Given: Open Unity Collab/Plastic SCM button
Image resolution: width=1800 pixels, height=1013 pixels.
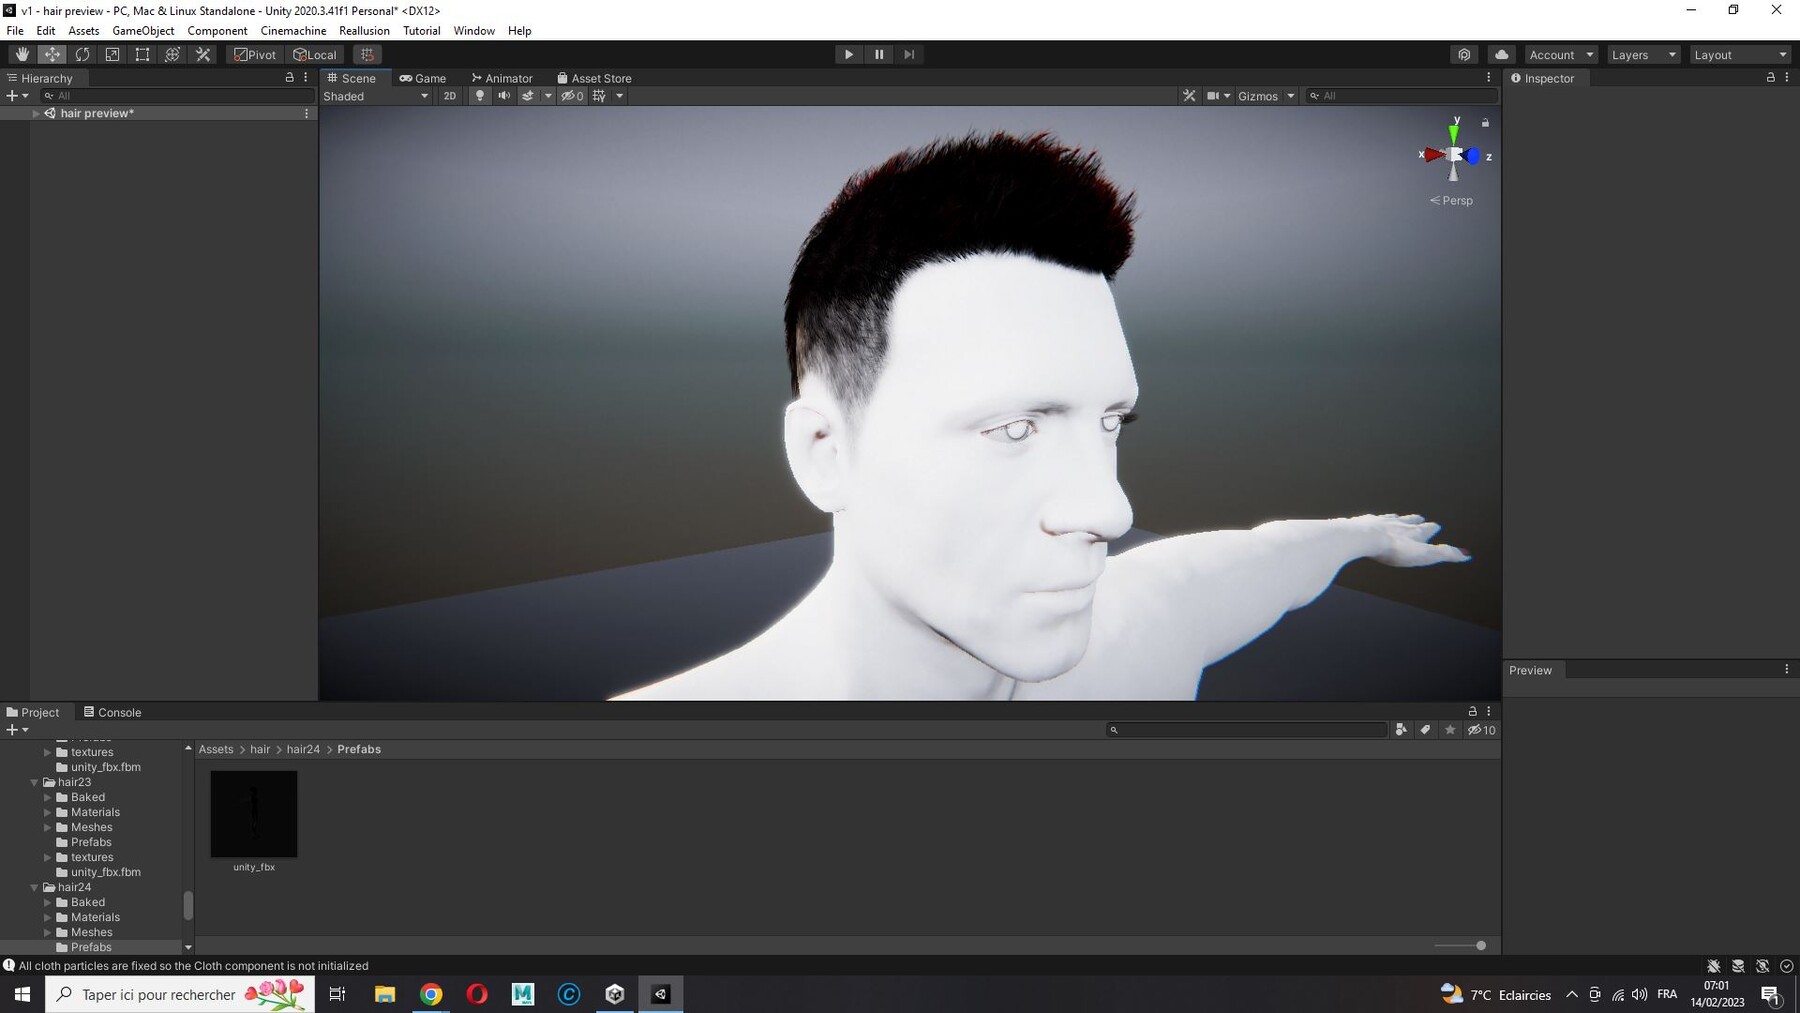Looking at the screenshot, I should pos(1464,55).
